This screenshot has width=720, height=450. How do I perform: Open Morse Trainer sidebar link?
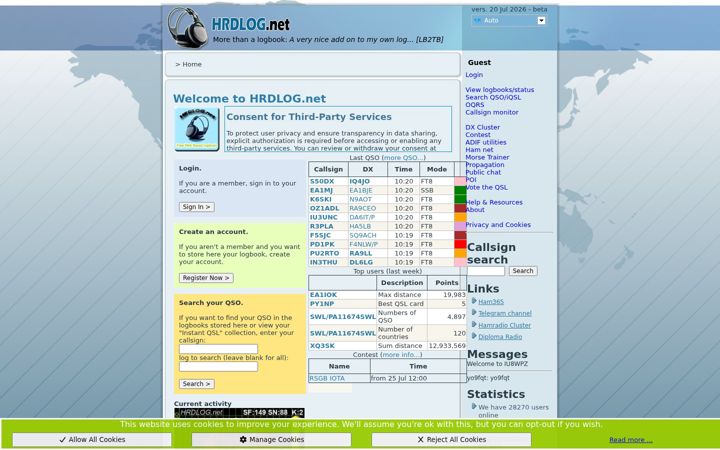(487, 157)
